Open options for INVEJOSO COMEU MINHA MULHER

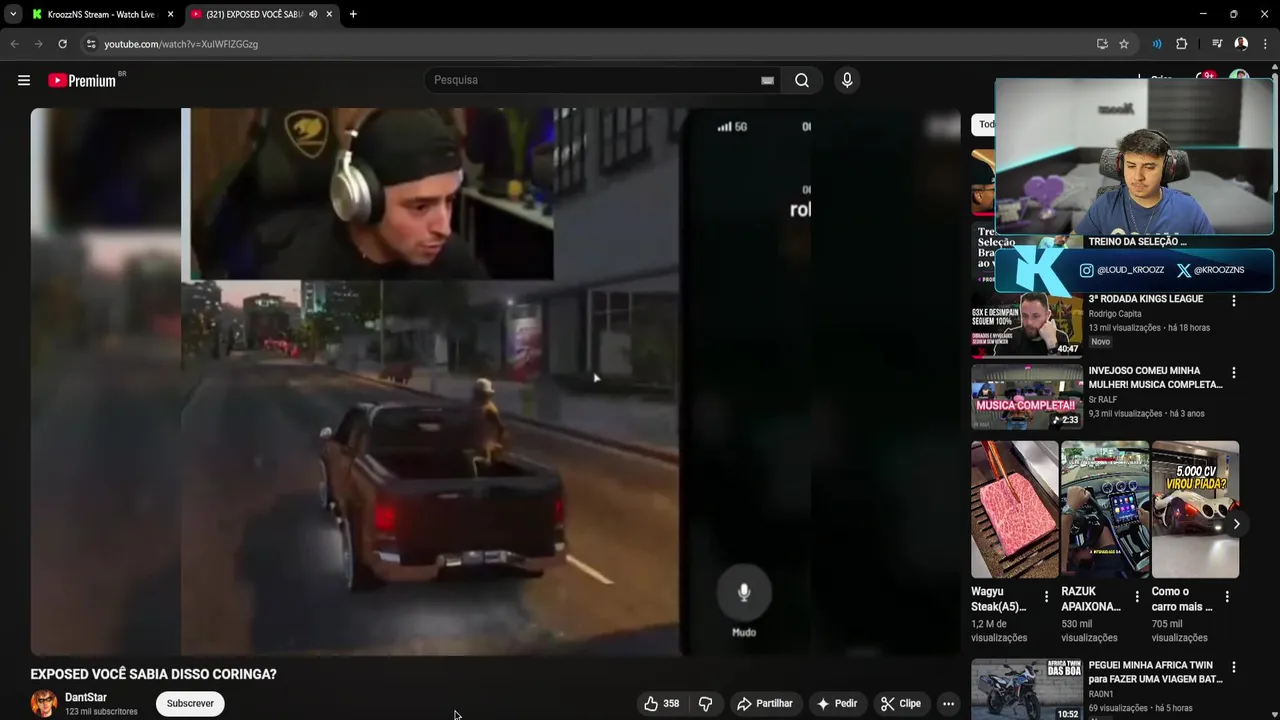[1233, 373]
